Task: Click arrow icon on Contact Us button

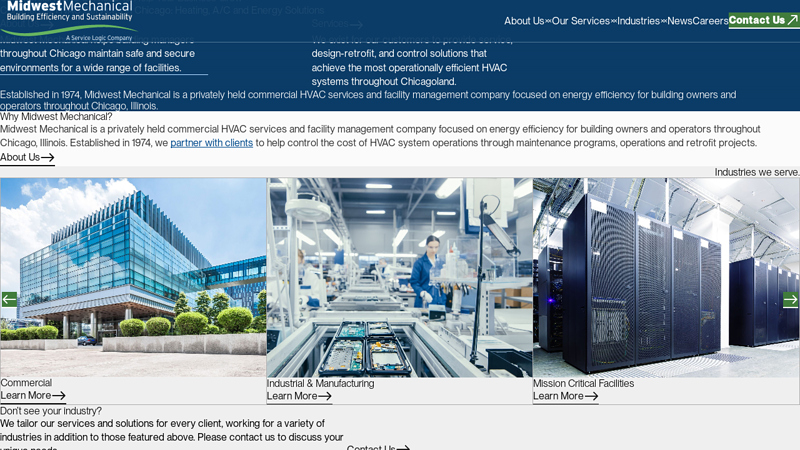Action: pyautogui.click(x=793, y=20)
